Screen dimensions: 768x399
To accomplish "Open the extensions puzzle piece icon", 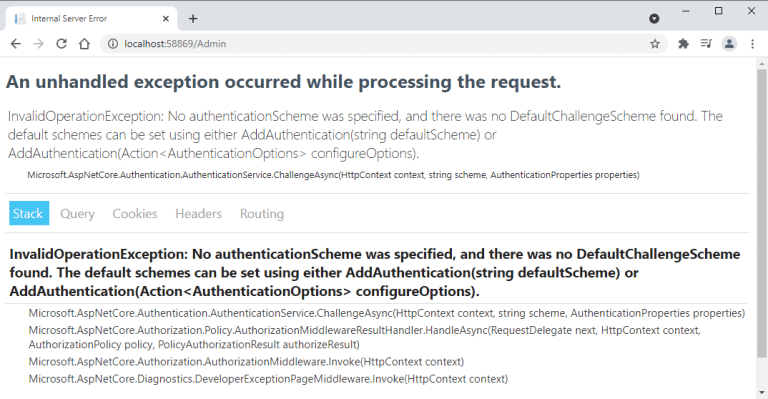I will coord(683,44).
